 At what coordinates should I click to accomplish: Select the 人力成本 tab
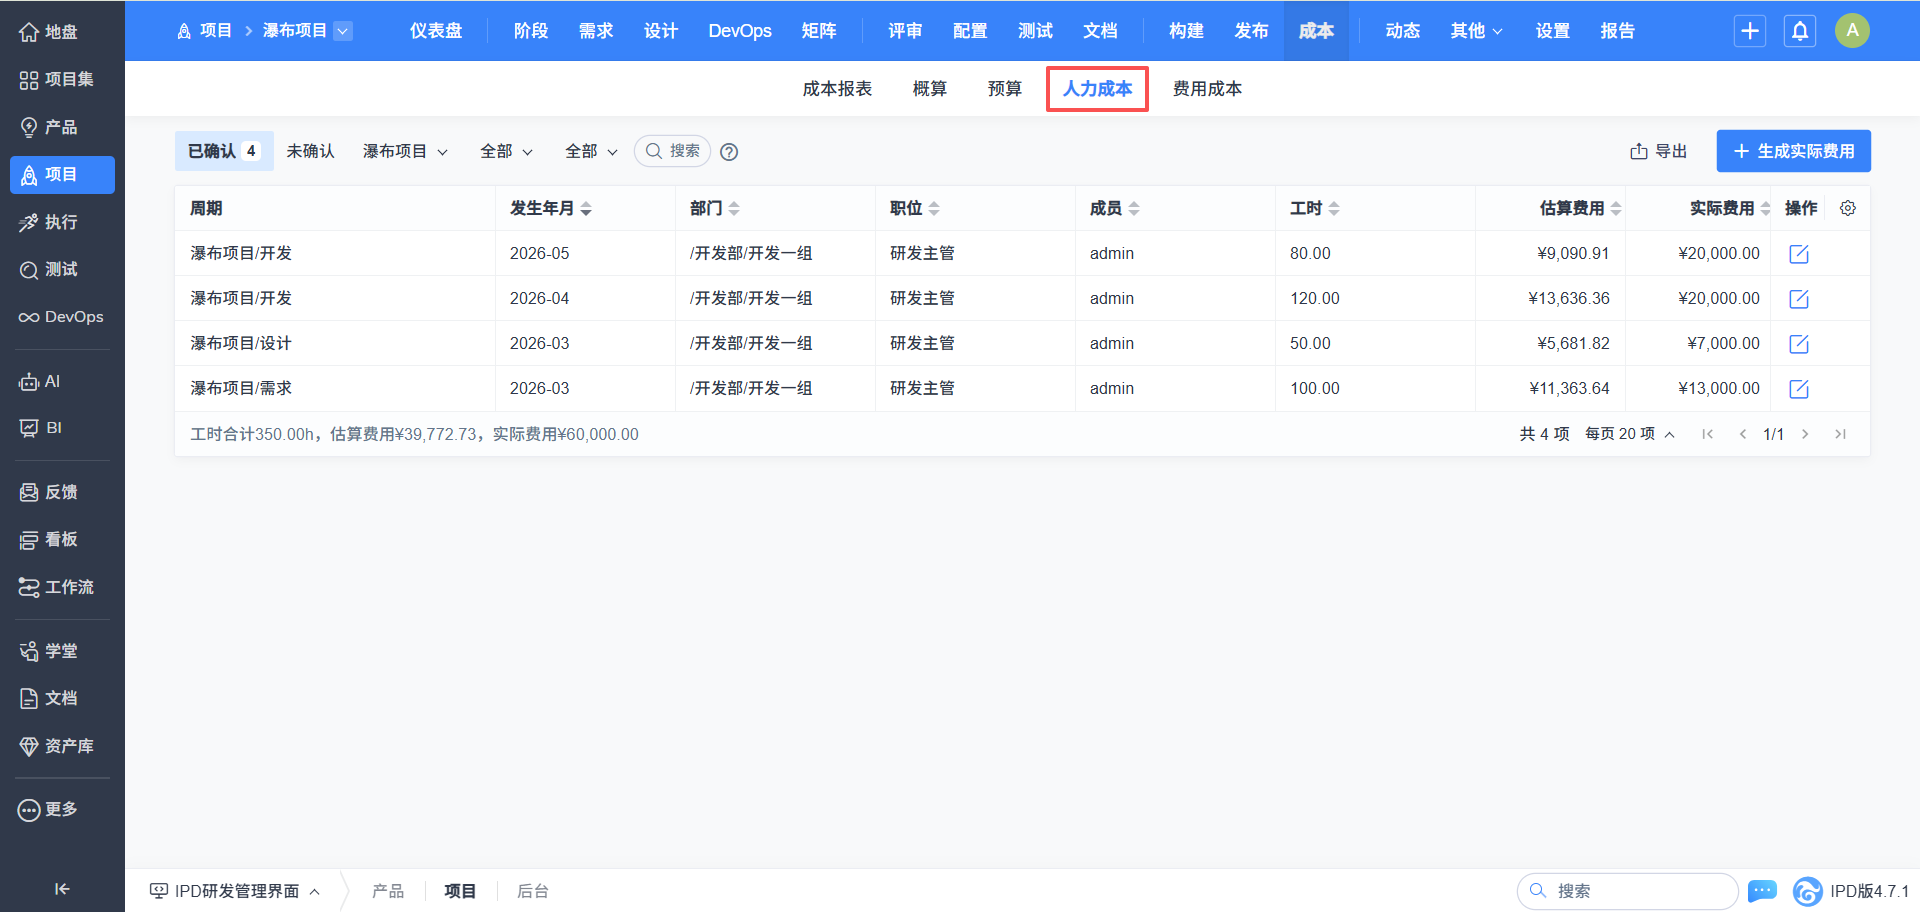click(x=1097, y=89)
